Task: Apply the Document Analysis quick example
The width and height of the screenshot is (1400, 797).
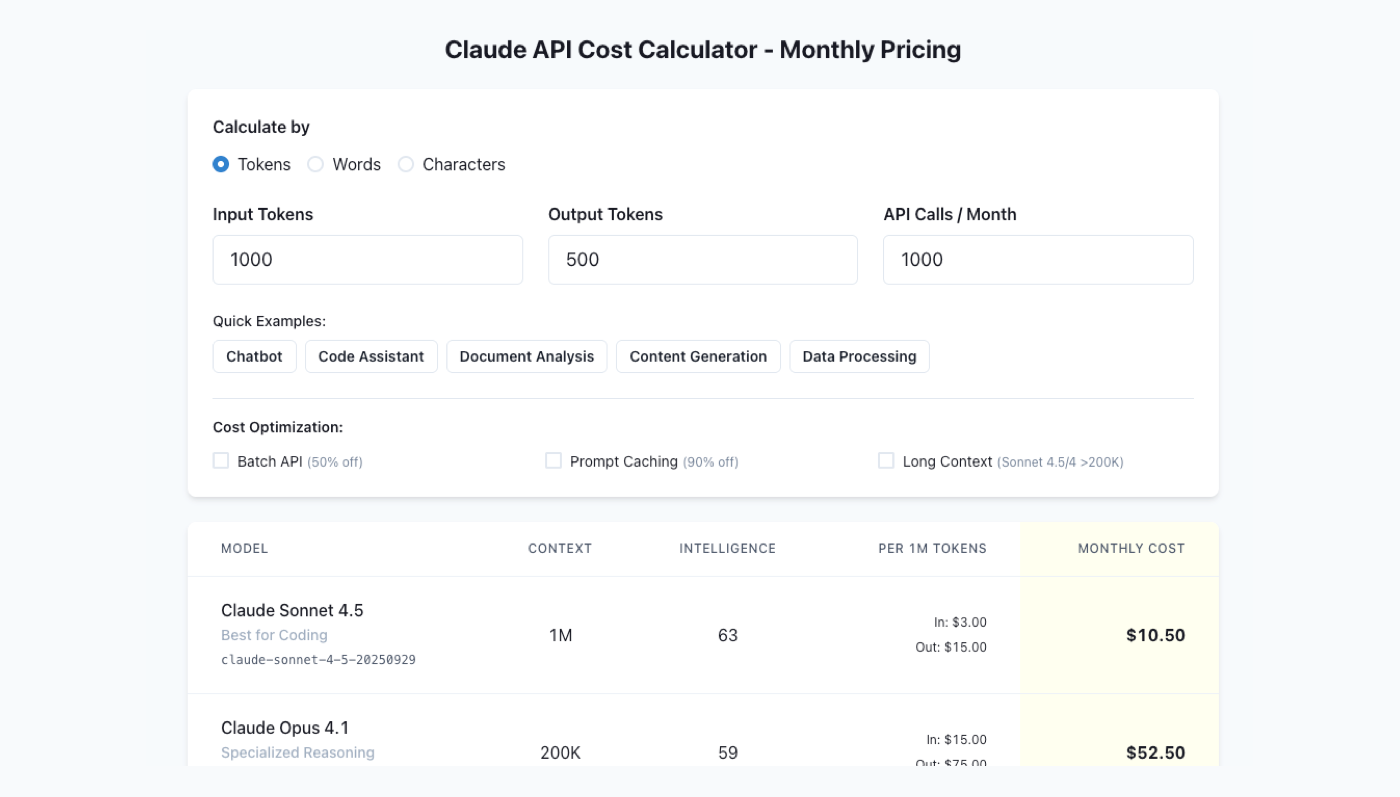Action: pyautogui.click(x=526, y=356)
